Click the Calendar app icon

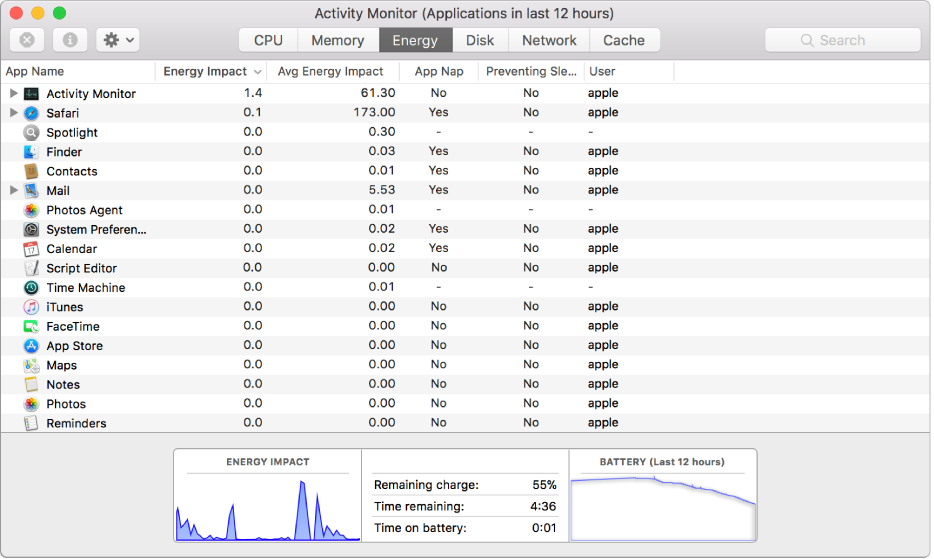[31, 249]
